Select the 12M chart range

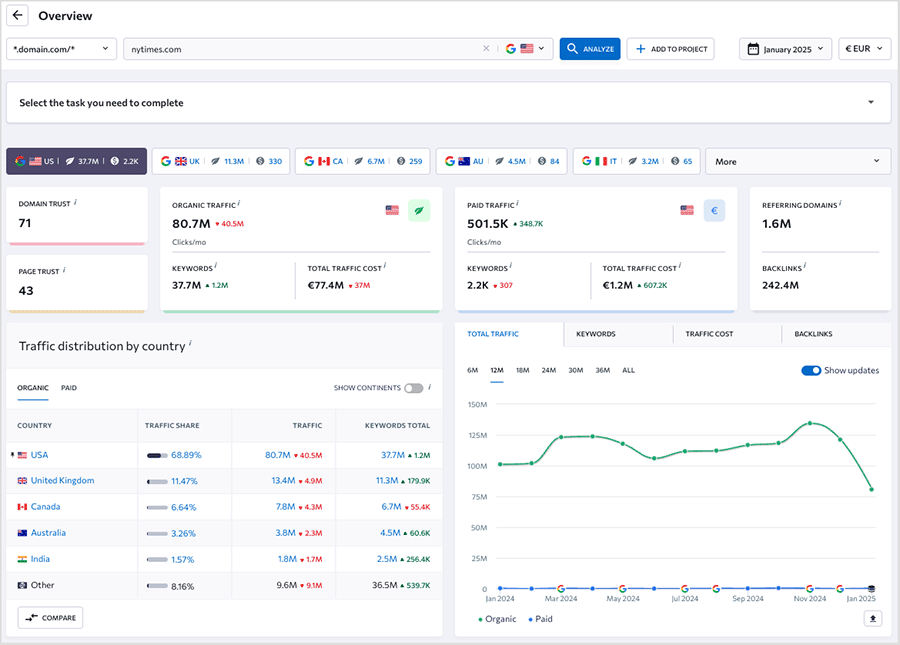(x=497, y=371)
